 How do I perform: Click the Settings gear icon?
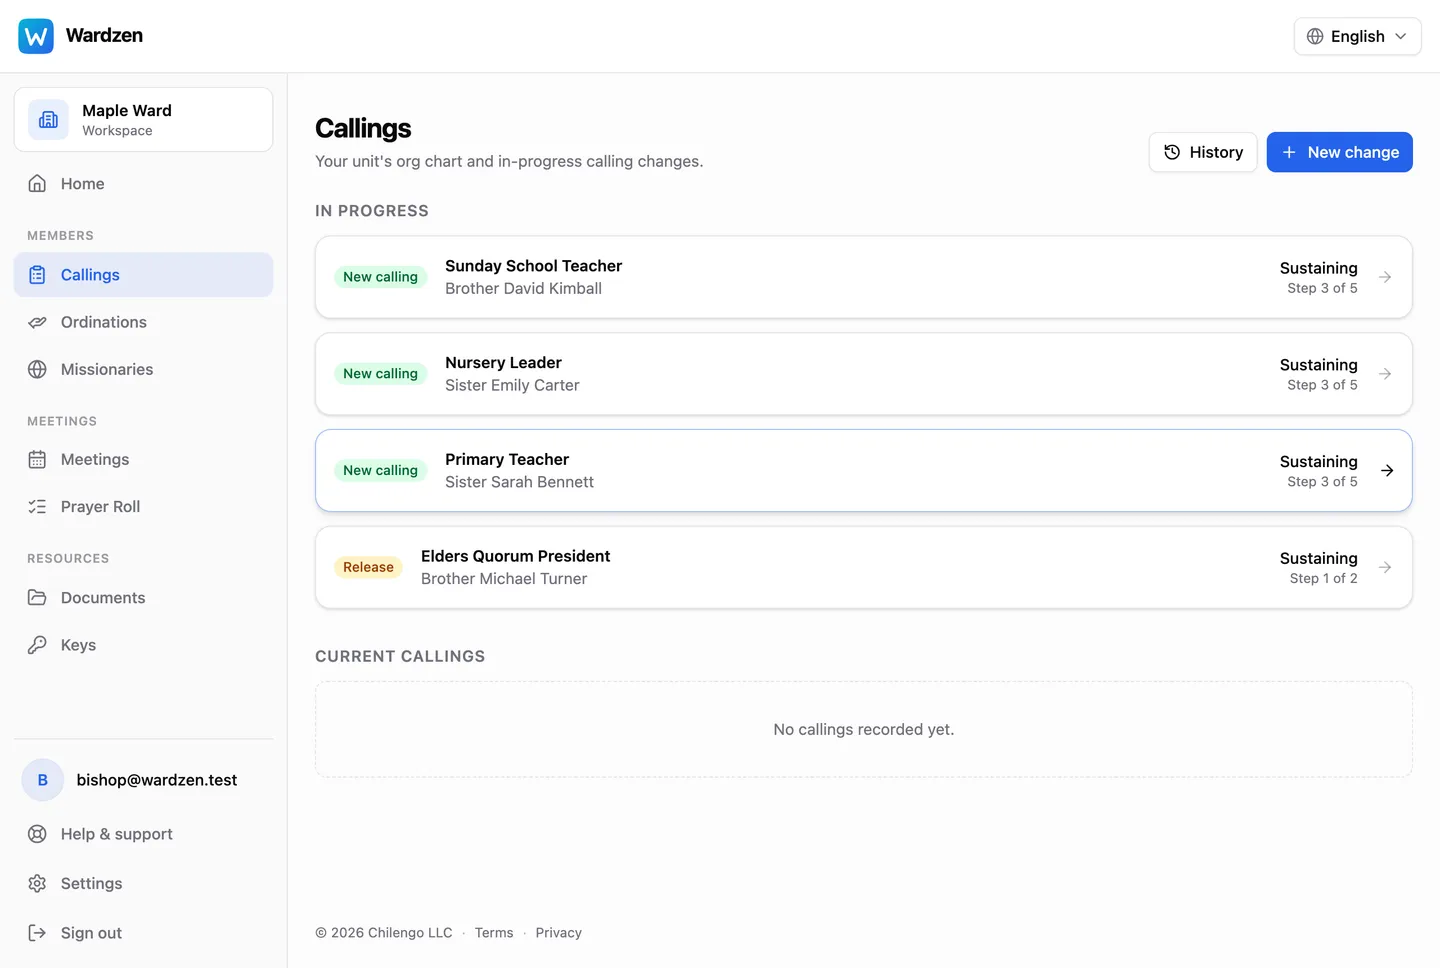pos(37,884)
